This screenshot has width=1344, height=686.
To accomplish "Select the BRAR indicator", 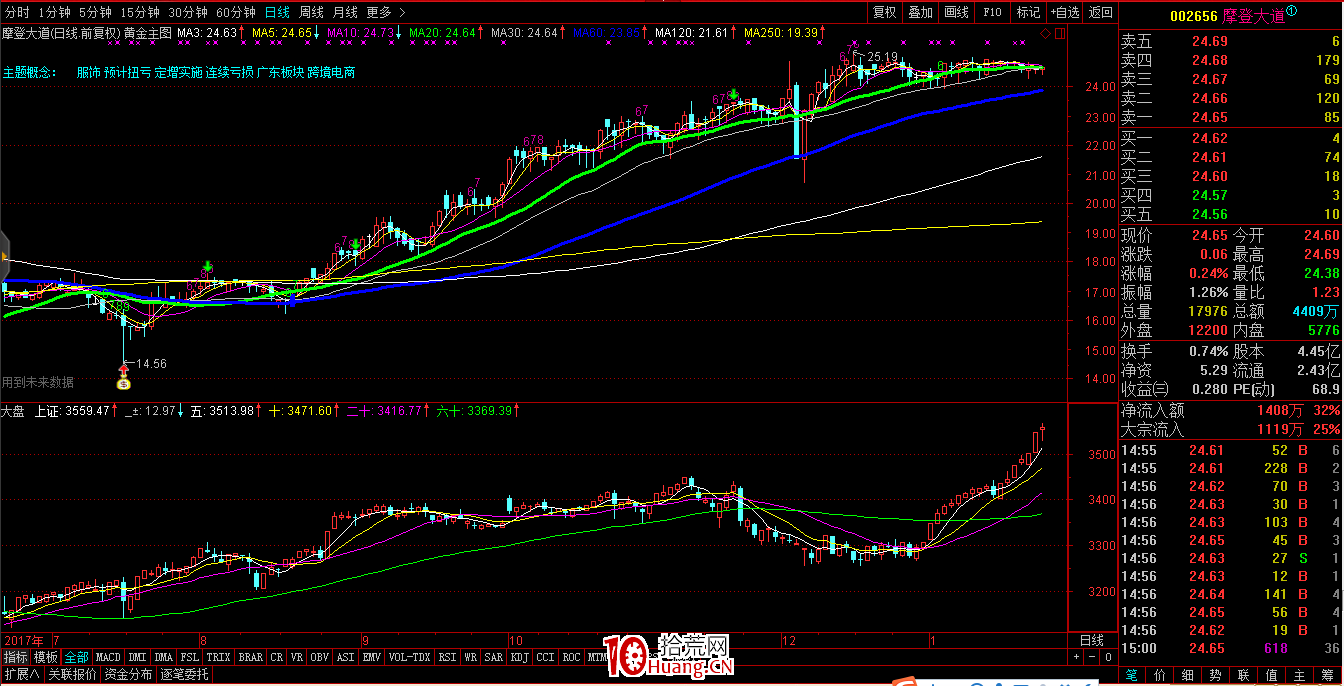I will point(251,657).
